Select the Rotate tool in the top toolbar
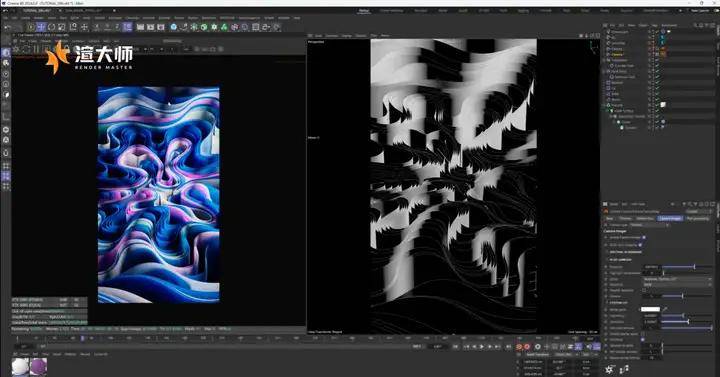 click(51, 27)
